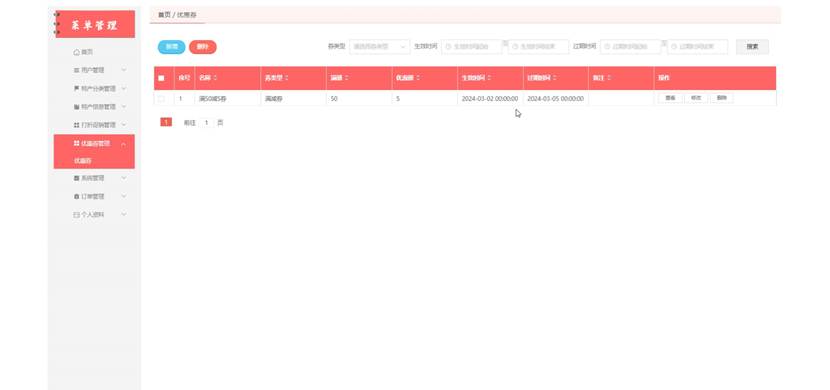
Task: Expand the 订单管理 sidebar section
Action: [123, 196]
